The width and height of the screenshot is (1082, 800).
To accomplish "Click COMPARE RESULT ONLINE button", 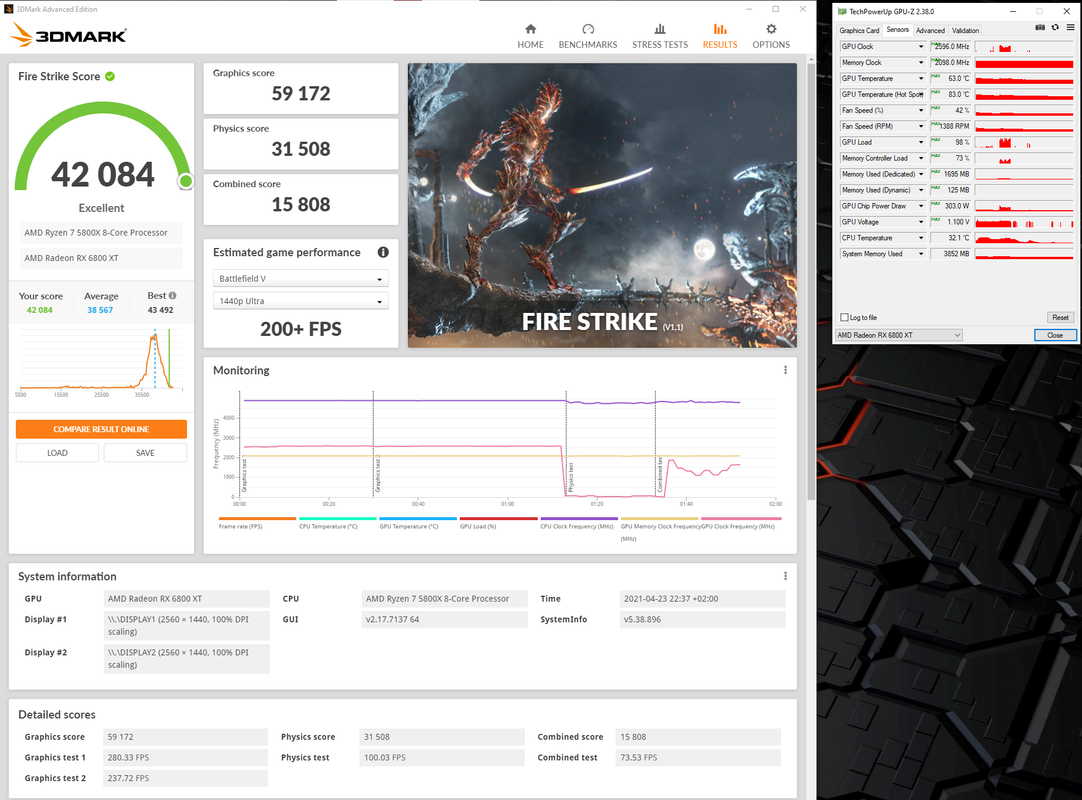I will click(x=101, y=429).
